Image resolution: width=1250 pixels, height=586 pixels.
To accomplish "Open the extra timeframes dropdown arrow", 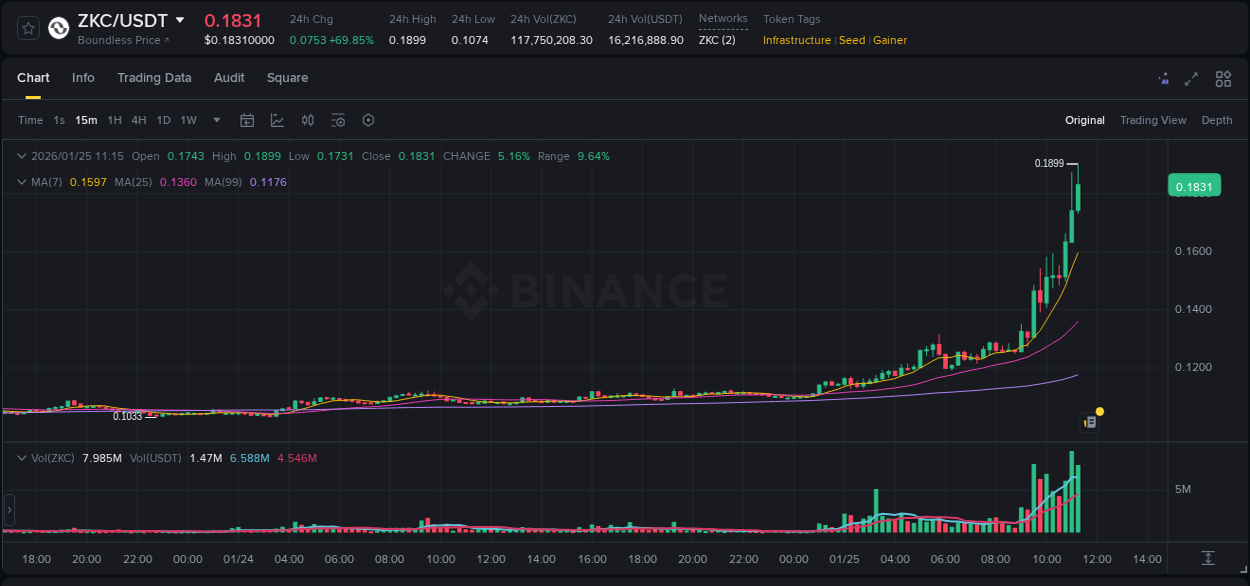I will (x=215, y=120).
